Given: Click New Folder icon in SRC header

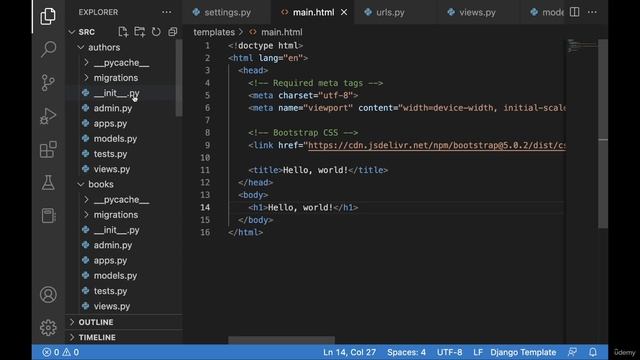Looking at the screenshot, I should (139, 31).
